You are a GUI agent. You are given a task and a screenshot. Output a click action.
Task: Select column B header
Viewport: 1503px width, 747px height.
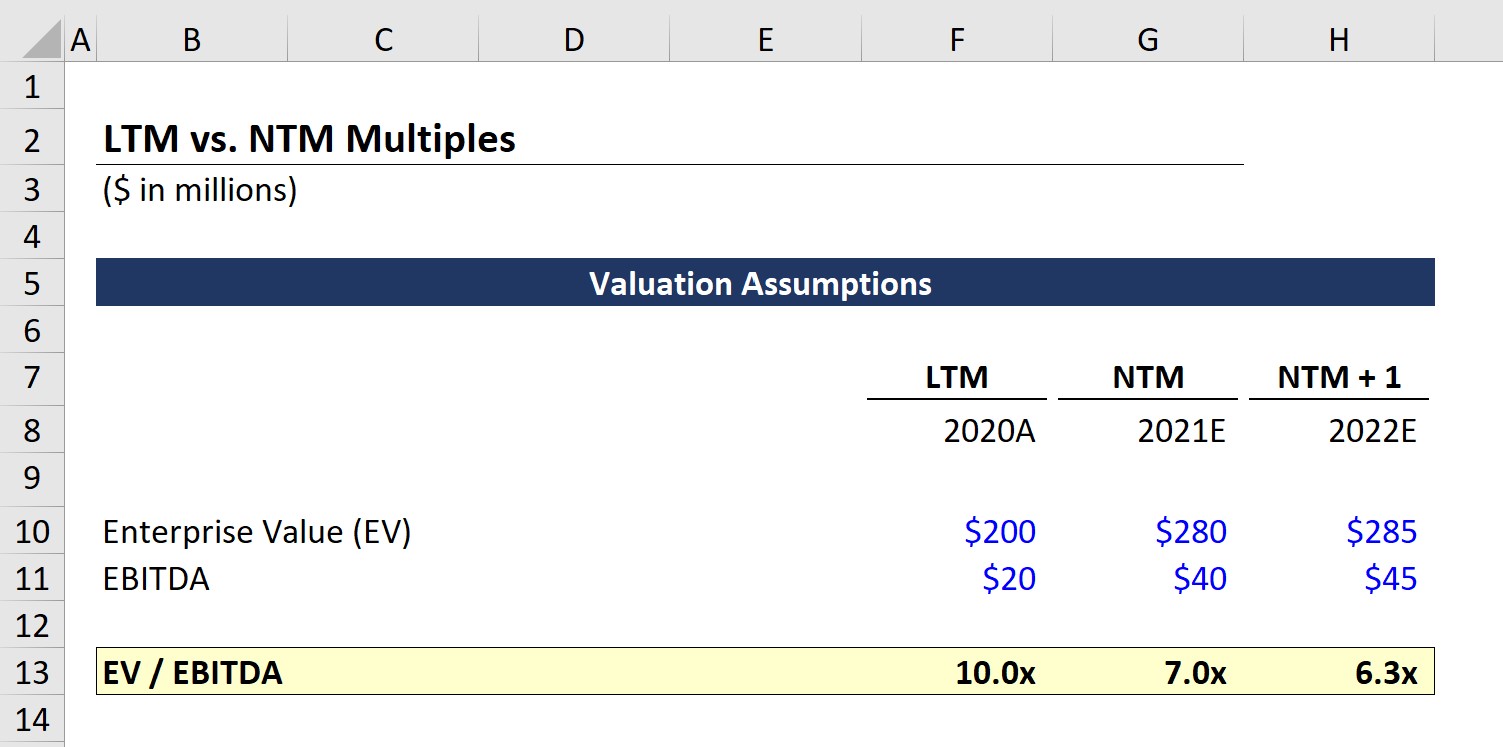[x=192, y=39]
